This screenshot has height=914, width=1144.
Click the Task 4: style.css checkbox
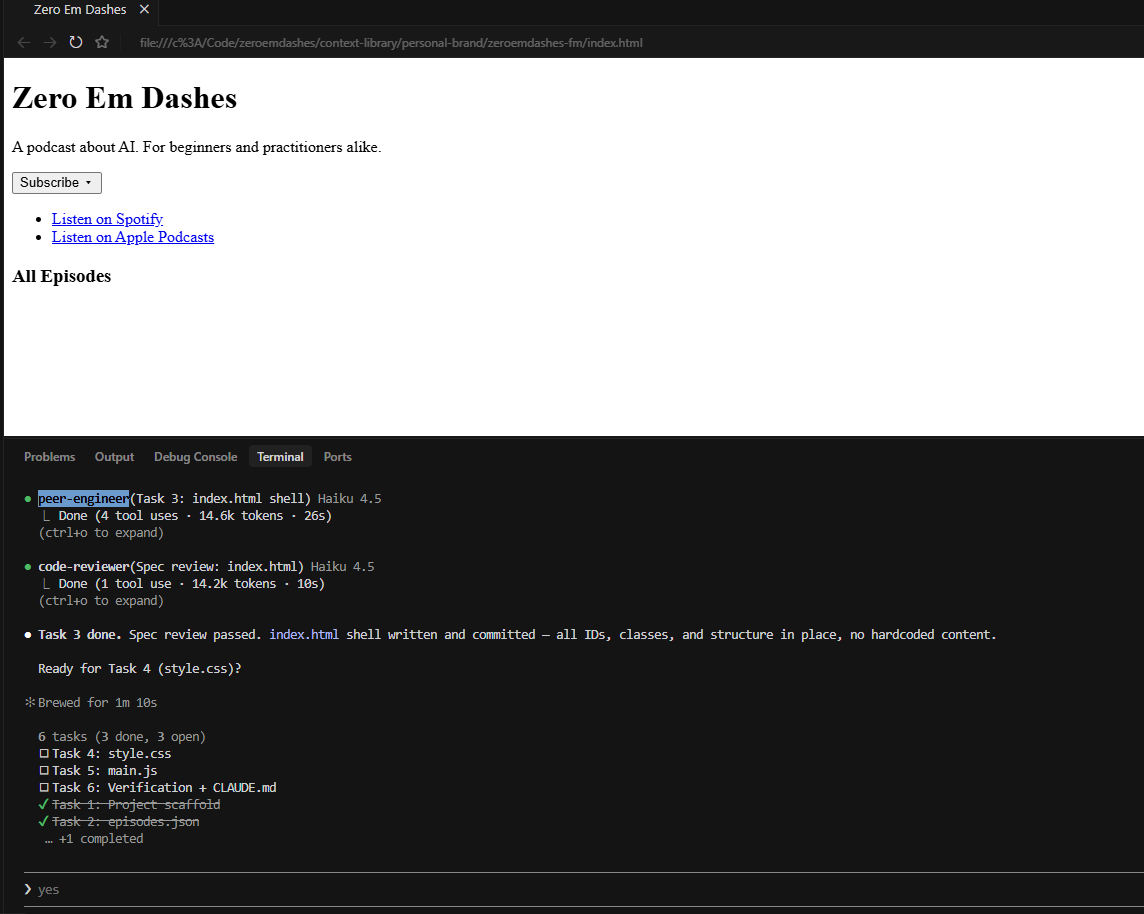click(45, 754)
